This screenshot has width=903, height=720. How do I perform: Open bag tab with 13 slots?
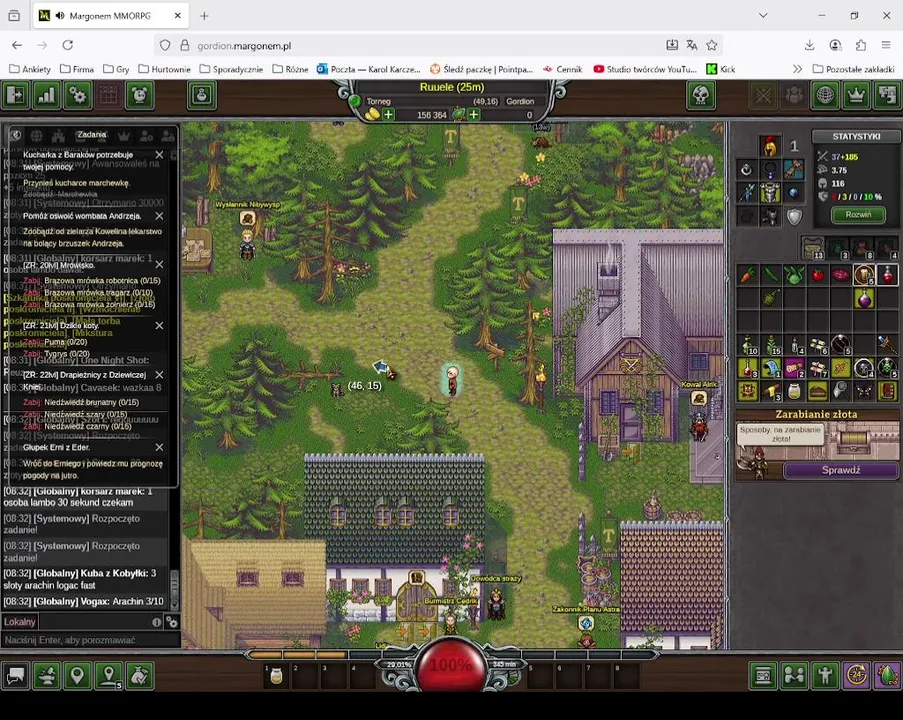pos(813,248)
